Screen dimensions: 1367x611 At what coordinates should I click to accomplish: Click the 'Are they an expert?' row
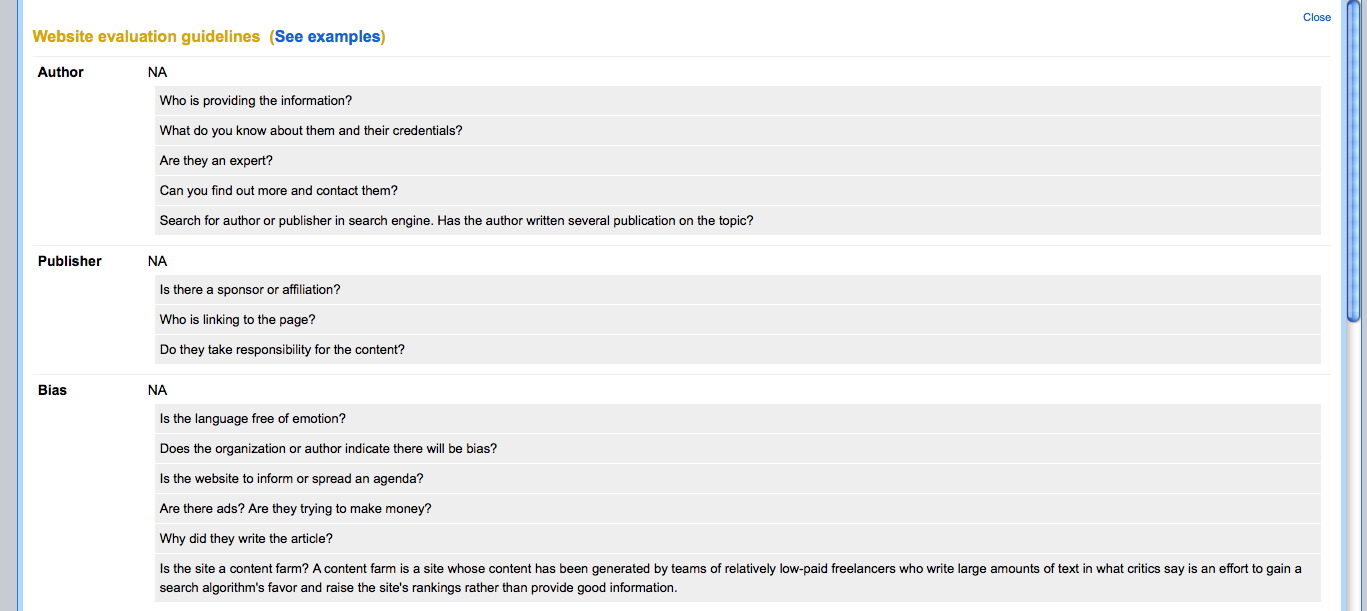738,161
